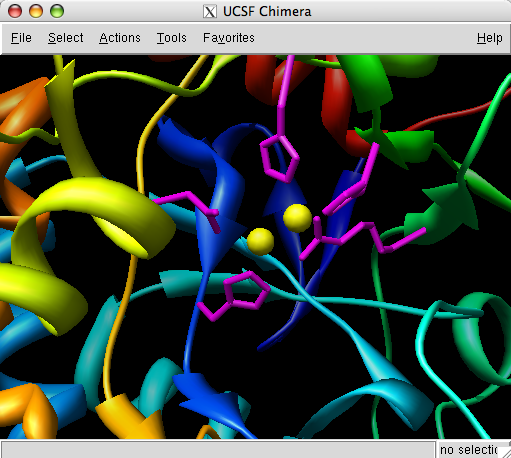Pick the upper yellow metal ion sphere

coord(297,218)
